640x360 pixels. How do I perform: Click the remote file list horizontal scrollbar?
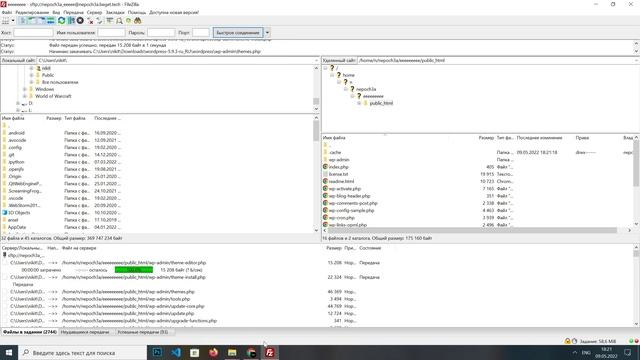(472, 231)
